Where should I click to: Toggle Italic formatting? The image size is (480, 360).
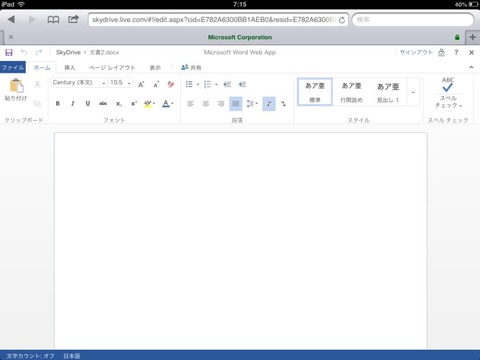[x=73, y=103]
